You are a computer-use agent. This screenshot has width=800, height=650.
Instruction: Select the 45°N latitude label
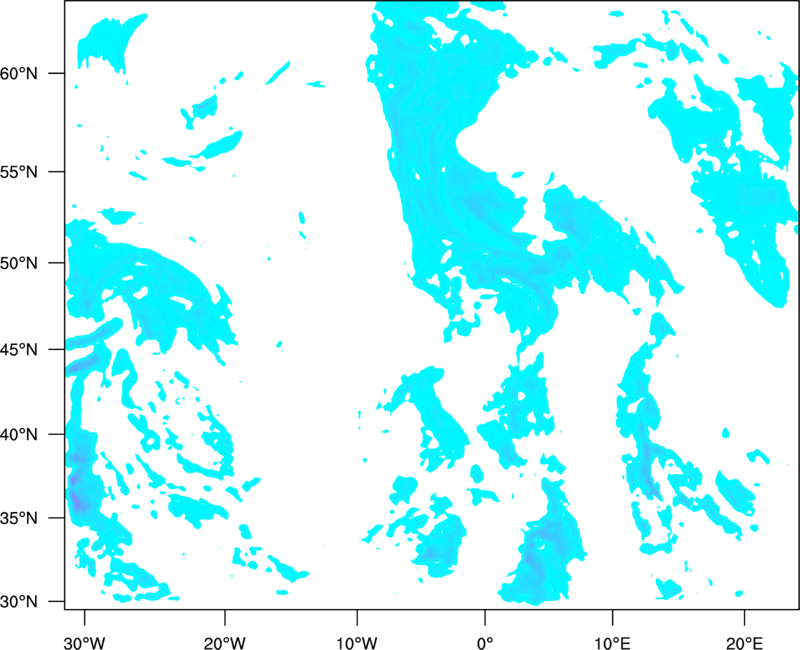19,349
